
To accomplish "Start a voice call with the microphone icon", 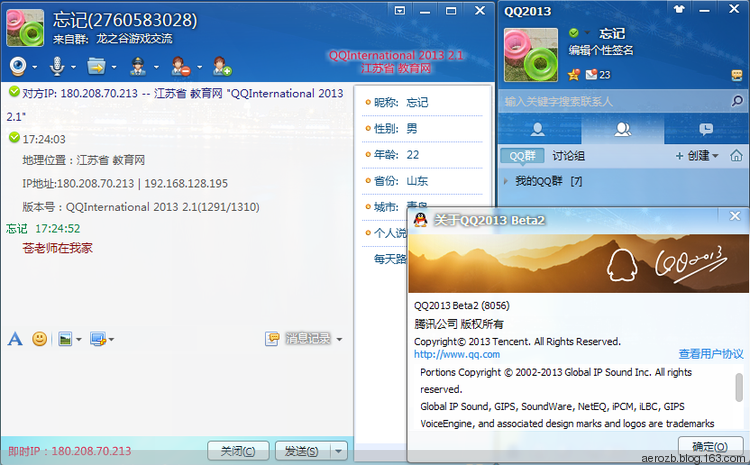I will [57, 66].
